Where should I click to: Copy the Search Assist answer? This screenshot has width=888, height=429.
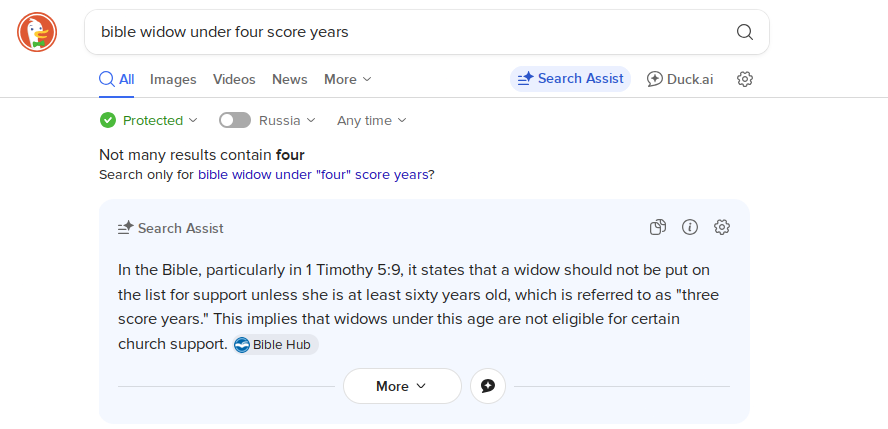pyautogui.click(x=658, y=227)
